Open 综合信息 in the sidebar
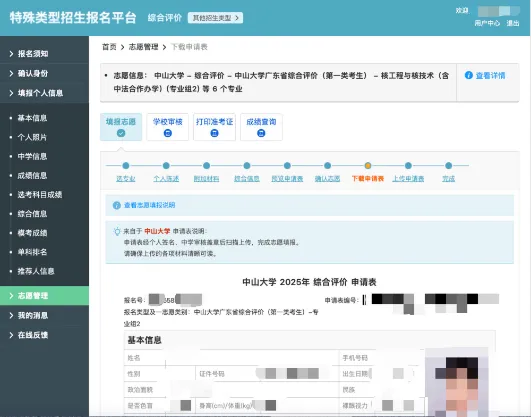 32,214
